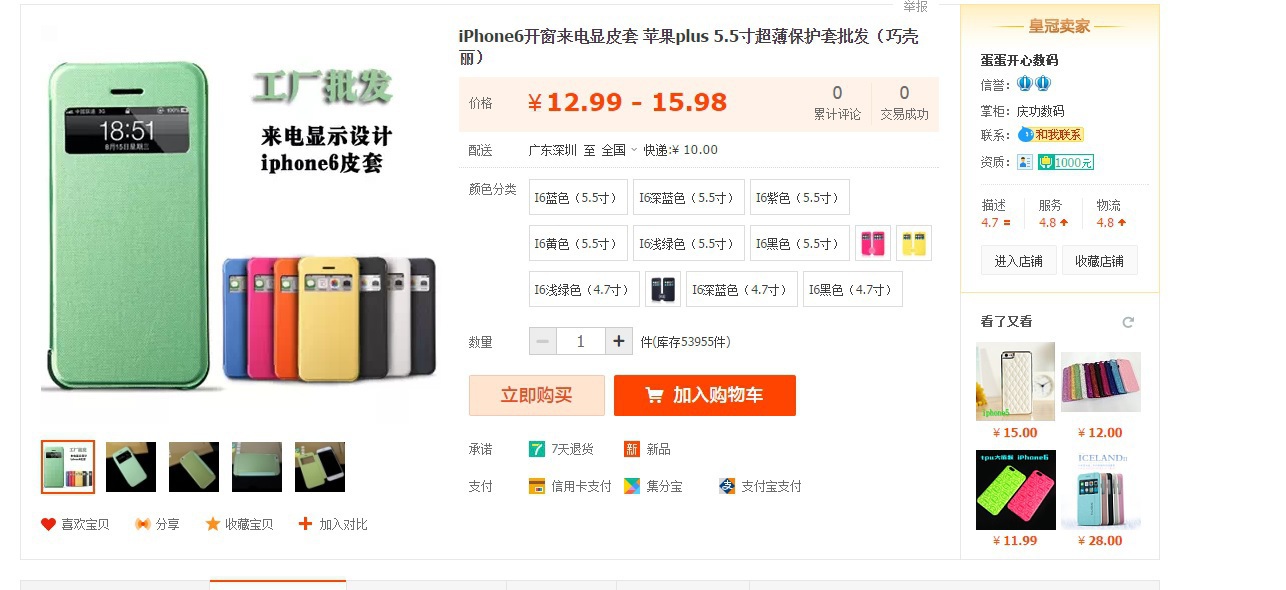This screenshot has height=590, width=1286.
Task: Click 加入购物车 add to cart button
Action: pos(705,395)
